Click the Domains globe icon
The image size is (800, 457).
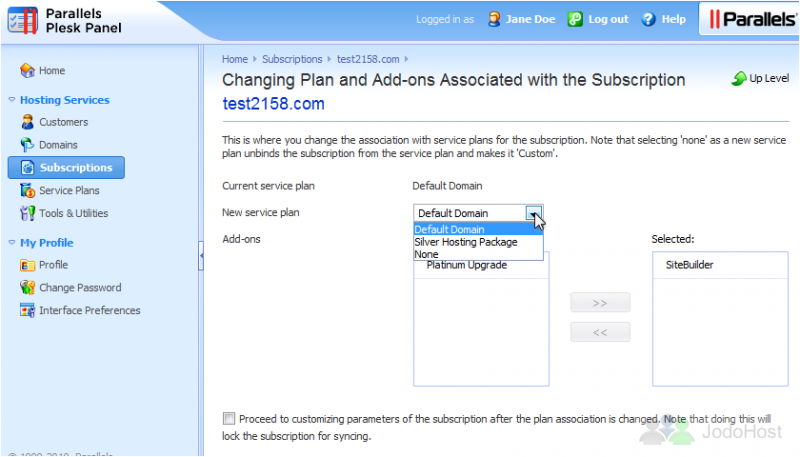[27, 145]
